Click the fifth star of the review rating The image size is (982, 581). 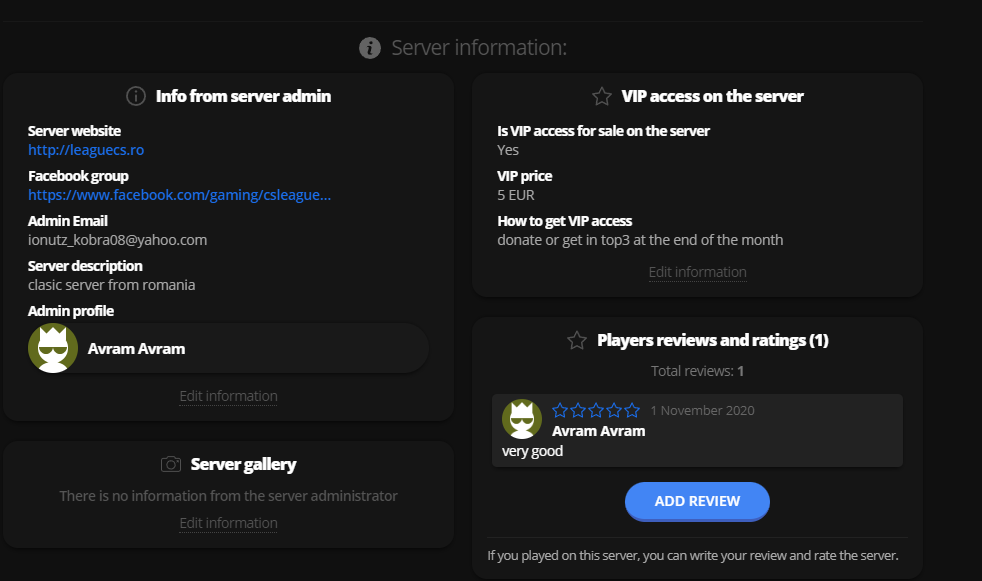point(632,410)
